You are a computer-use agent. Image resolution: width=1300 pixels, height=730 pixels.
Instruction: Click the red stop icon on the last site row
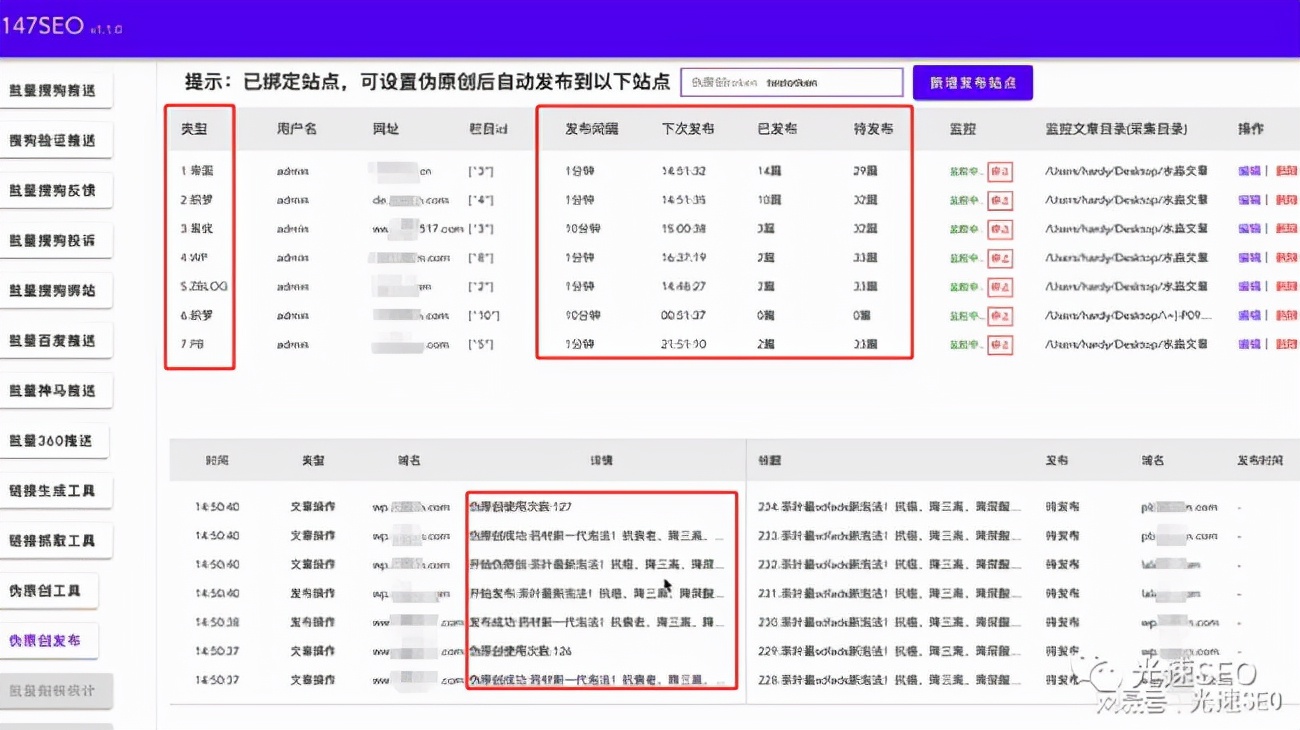click(x=998, y=343)
